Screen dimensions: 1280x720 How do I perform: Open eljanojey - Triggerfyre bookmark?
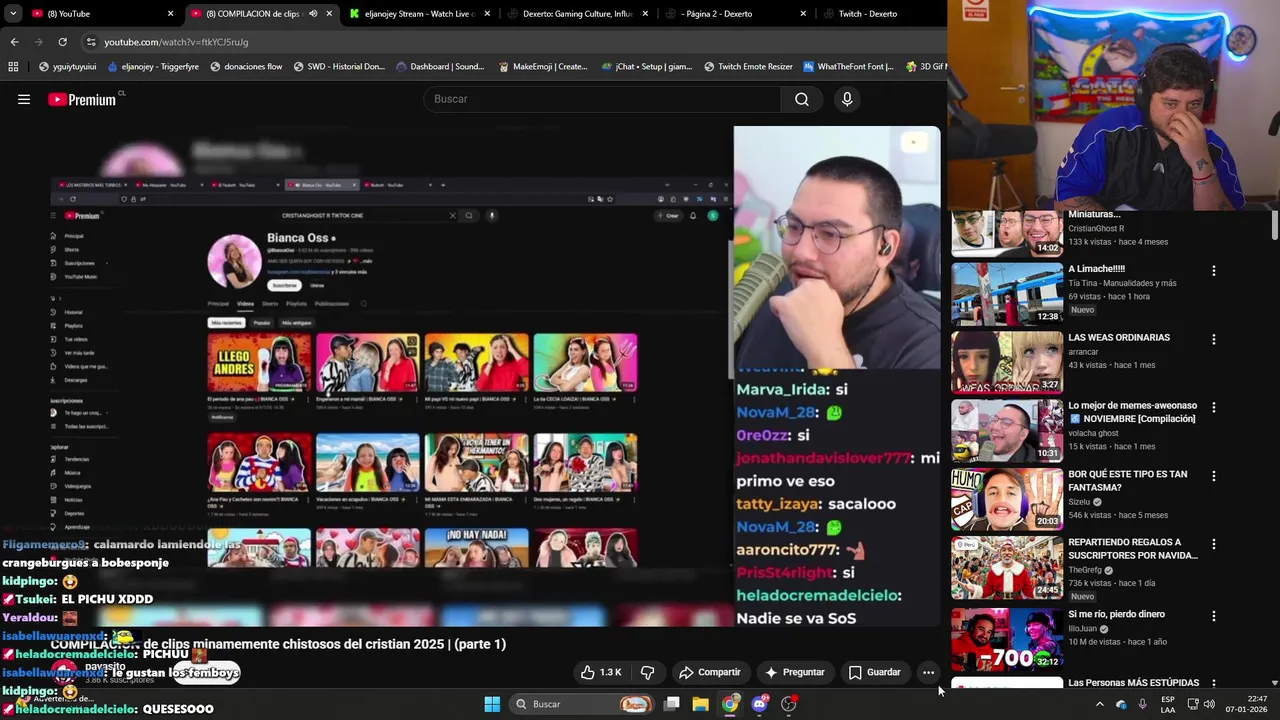pyautogui.click(x=152, y=67)
